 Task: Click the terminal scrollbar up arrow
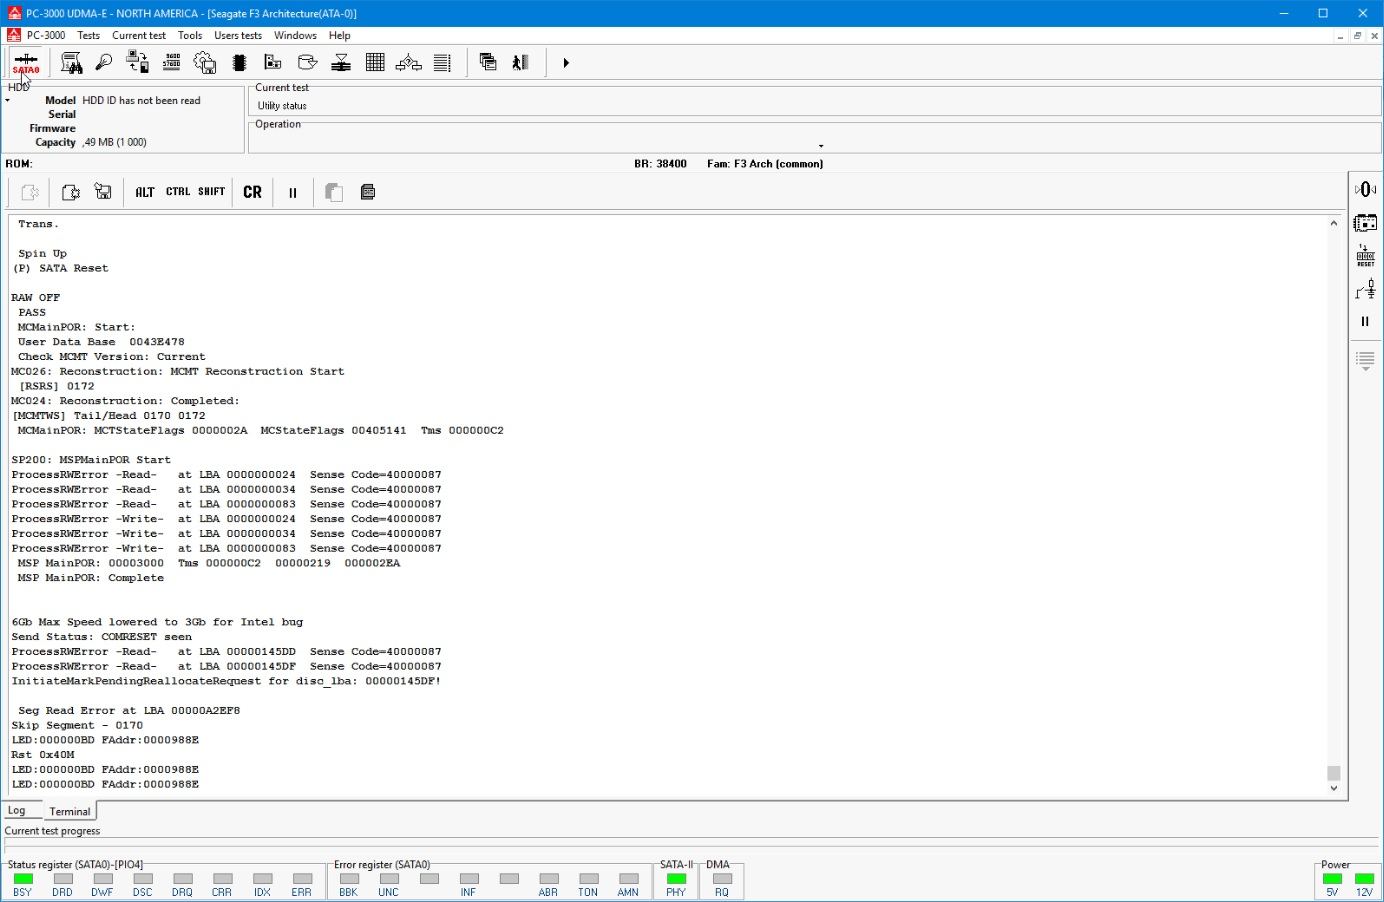[1333, 223]
